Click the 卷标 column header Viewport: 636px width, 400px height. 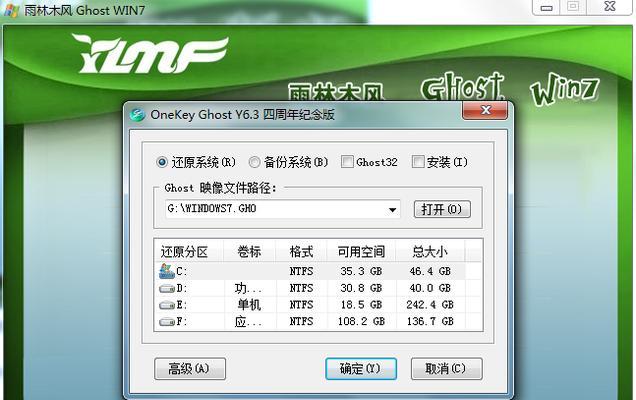[249, 252]
